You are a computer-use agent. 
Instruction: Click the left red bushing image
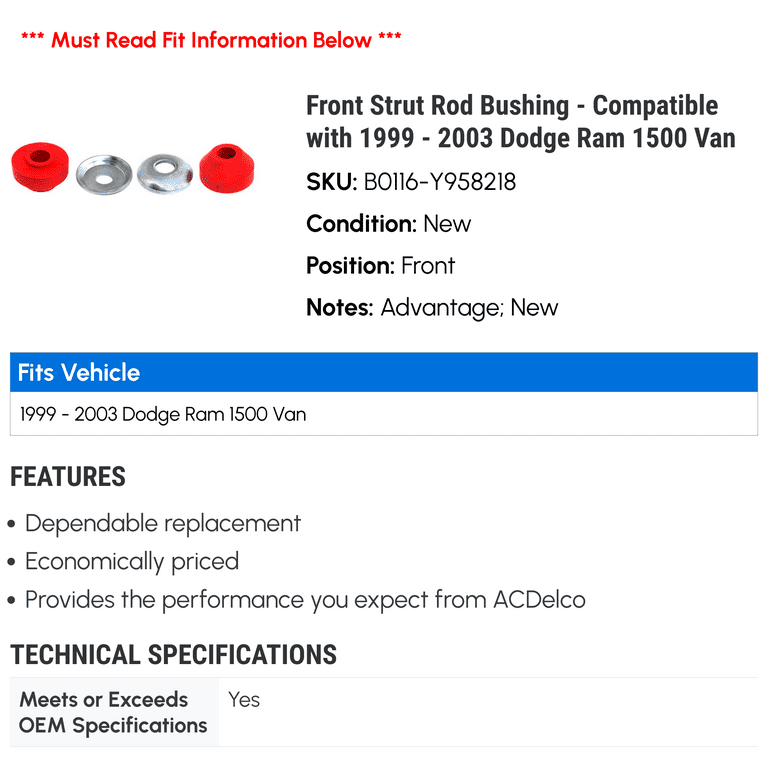point(40,167)
